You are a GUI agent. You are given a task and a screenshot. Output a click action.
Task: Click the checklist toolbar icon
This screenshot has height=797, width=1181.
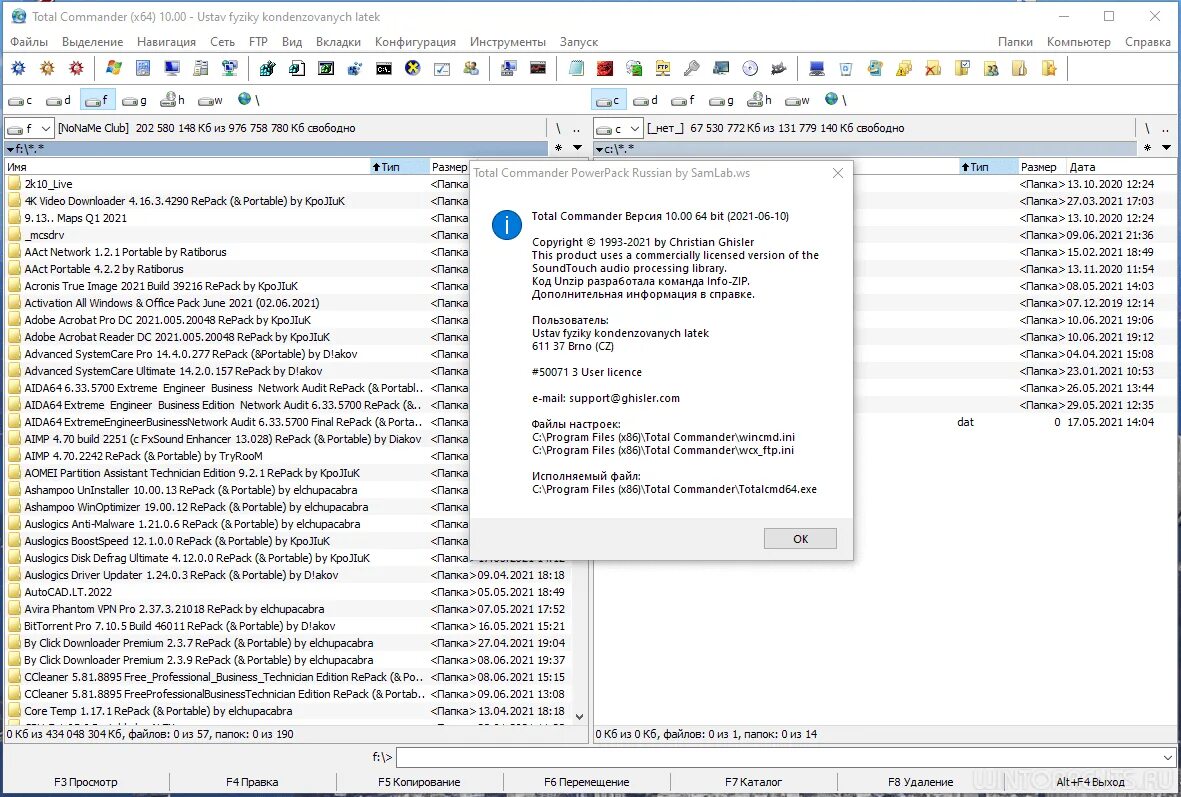442,69
